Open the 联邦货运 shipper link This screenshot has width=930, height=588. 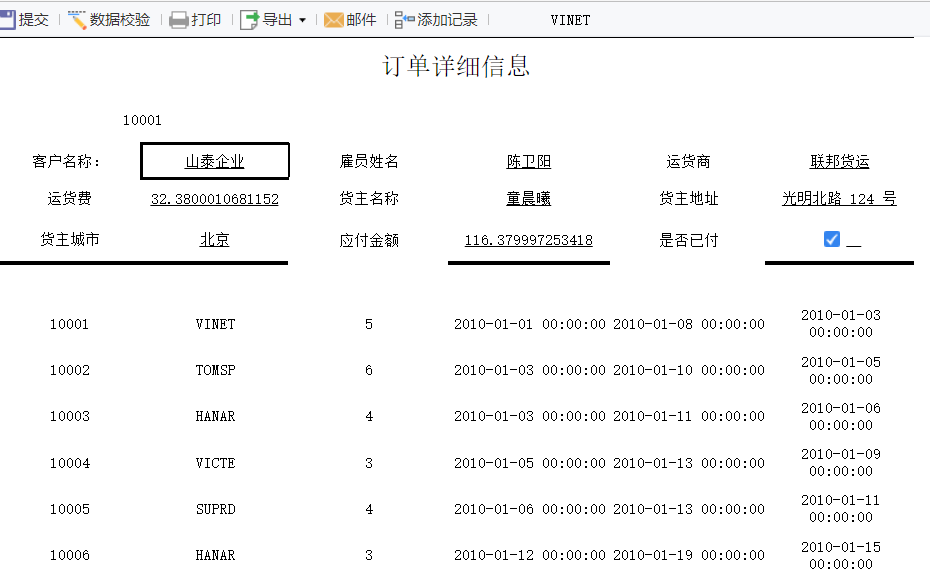coord(839,161)
